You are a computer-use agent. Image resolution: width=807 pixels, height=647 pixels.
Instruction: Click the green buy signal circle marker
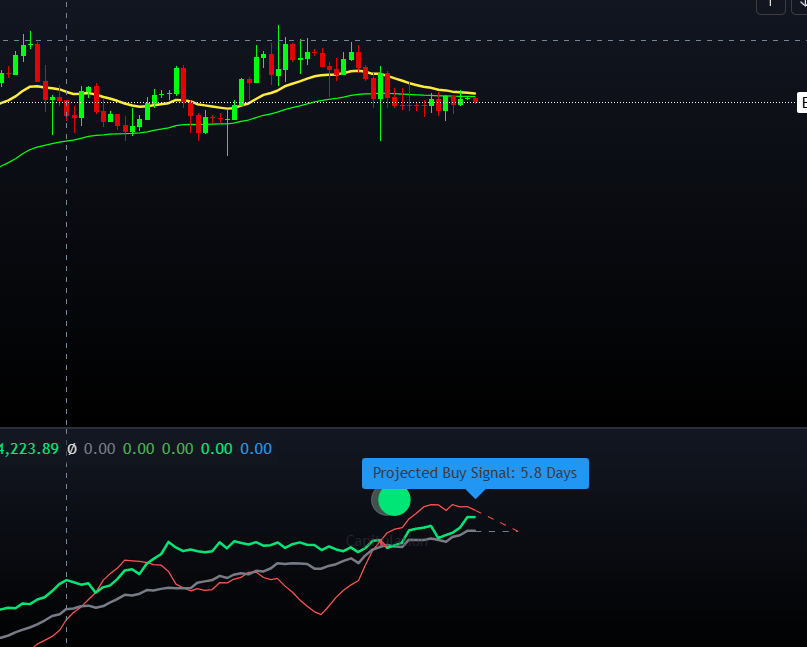click(x=394, y=500)
